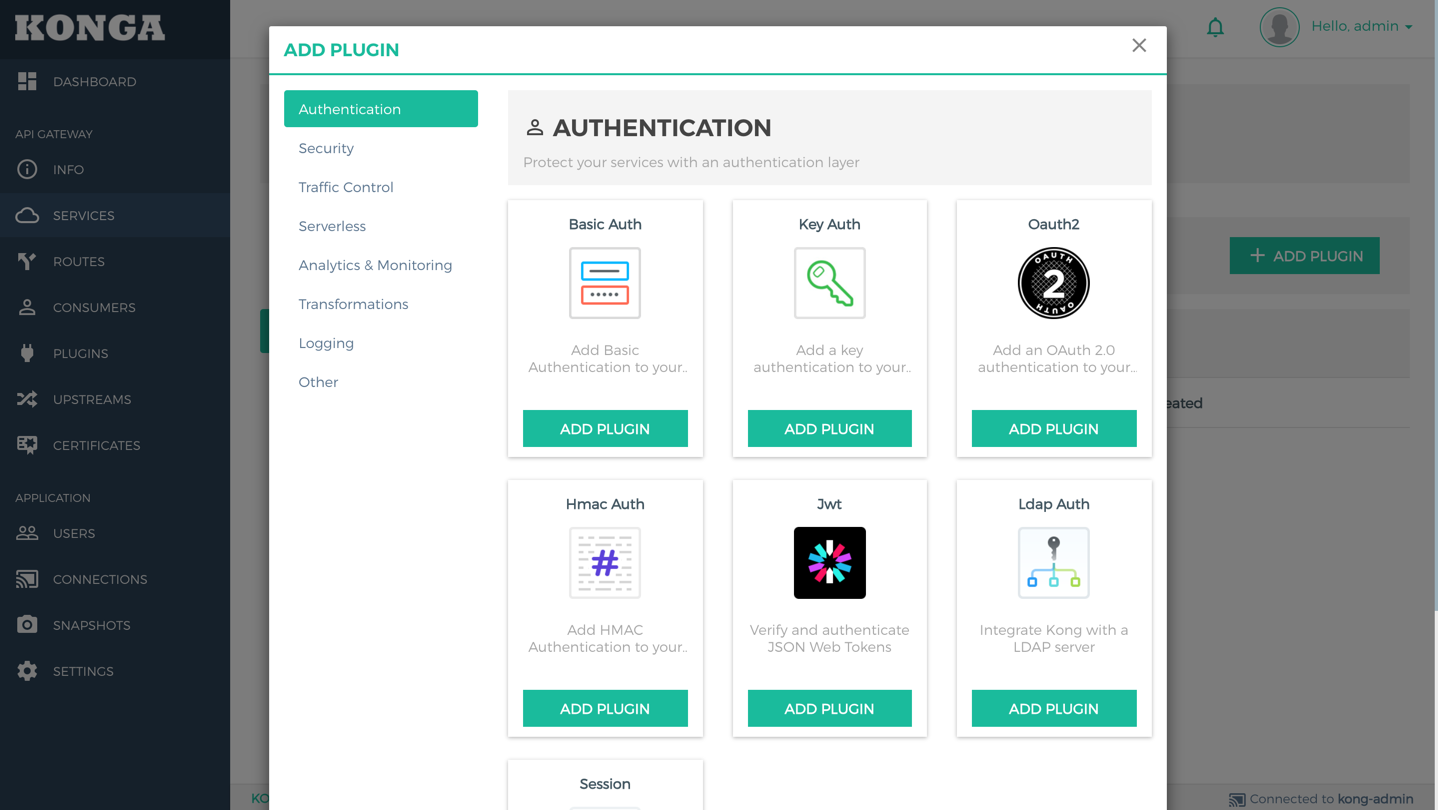Click the Basic Auth form icon
This screenshot has width=1438, height=810.
tap(605, 283)
